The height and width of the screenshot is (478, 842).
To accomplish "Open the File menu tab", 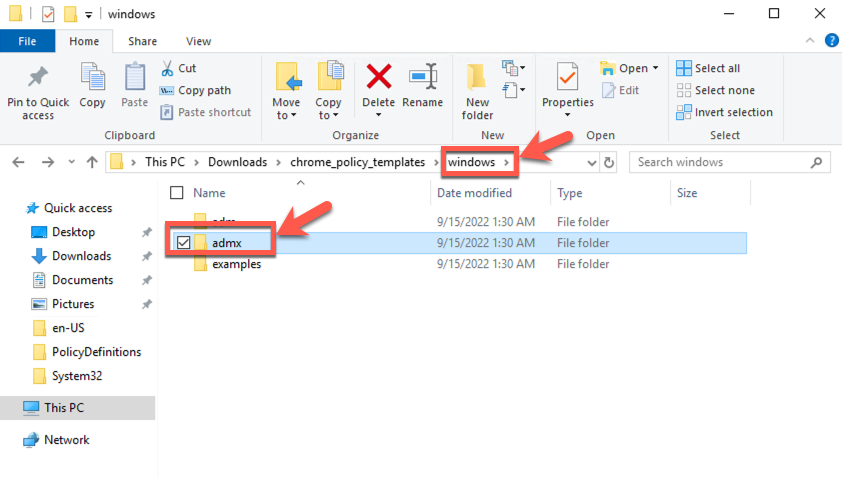I will click(x=27, y=41).
